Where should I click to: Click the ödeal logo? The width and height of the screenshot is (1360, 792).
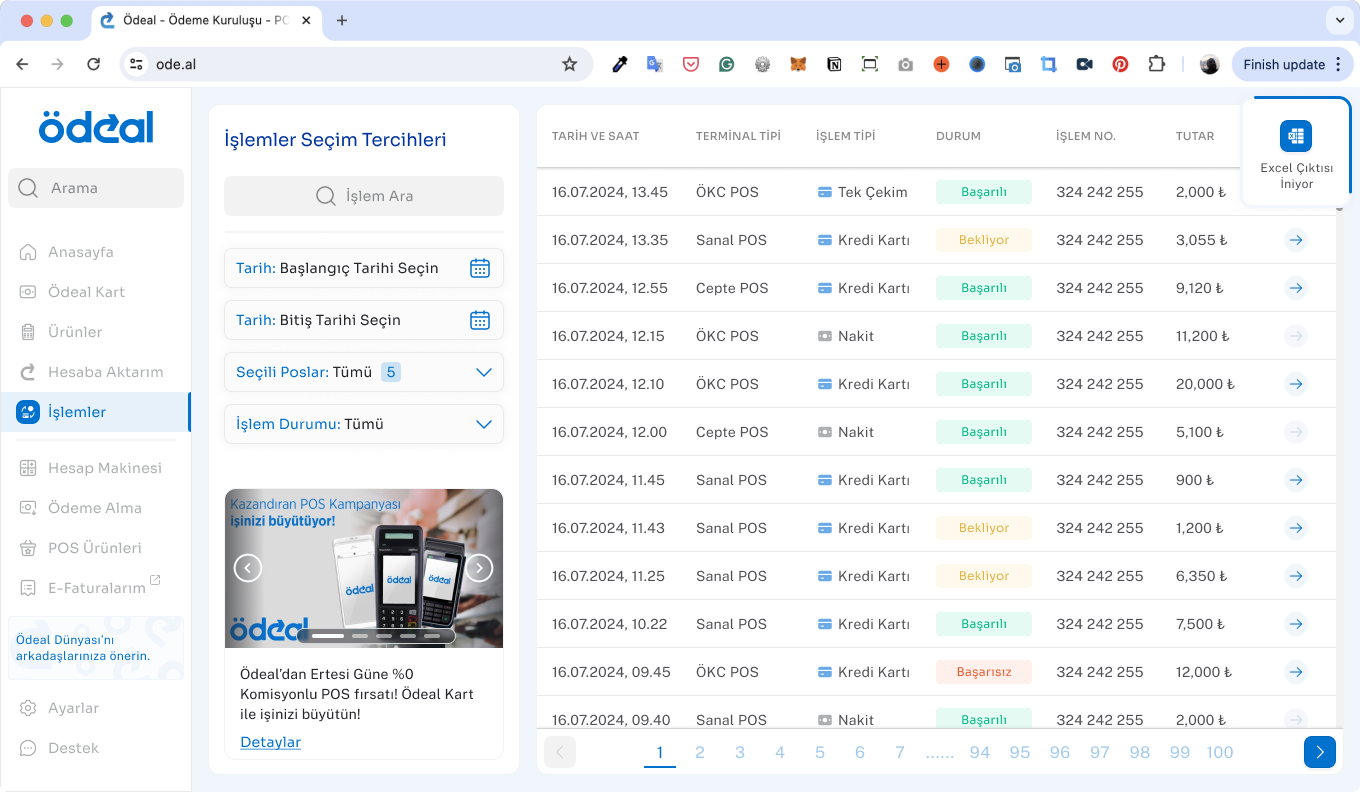click(x=96, y=127)
